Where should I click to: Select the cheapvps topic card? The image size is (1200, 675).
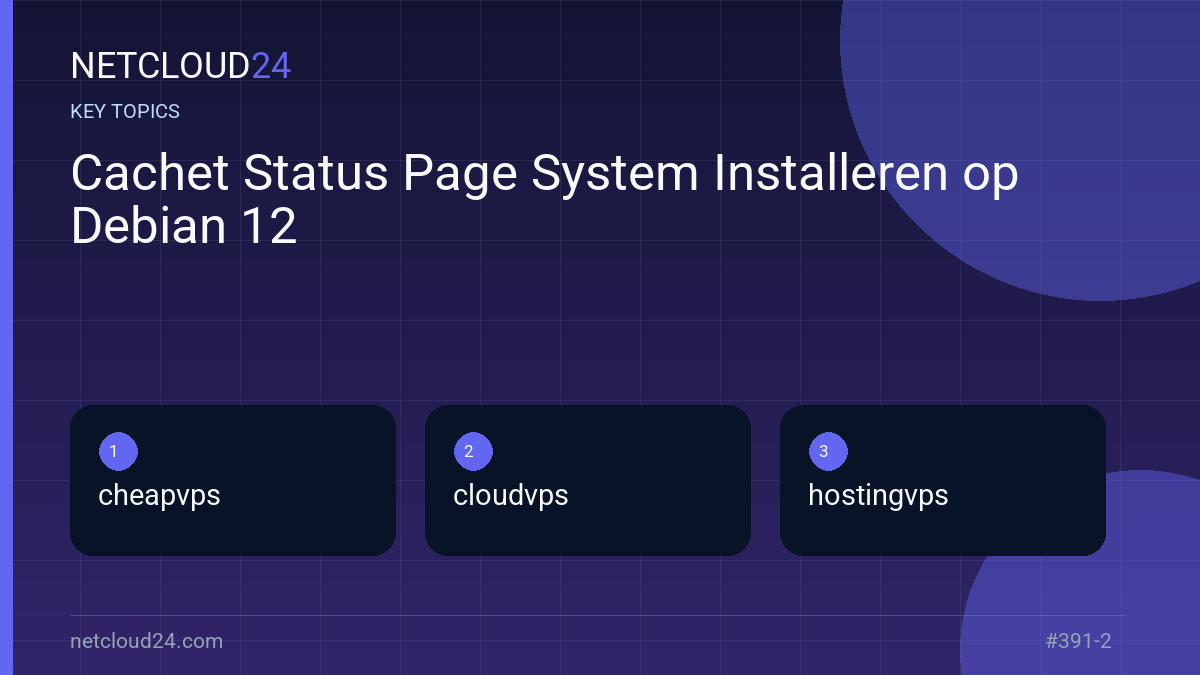[x=233, y=480]
